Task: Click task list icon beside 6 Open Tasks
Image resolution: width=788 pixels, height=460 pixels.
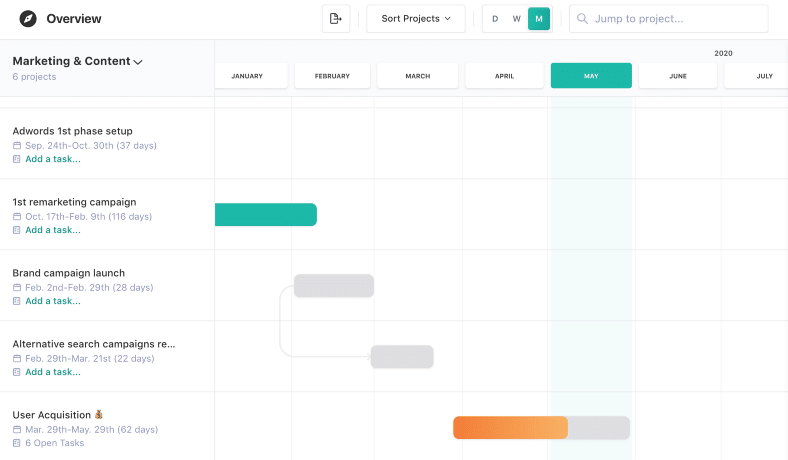Action: coord(17,442)
